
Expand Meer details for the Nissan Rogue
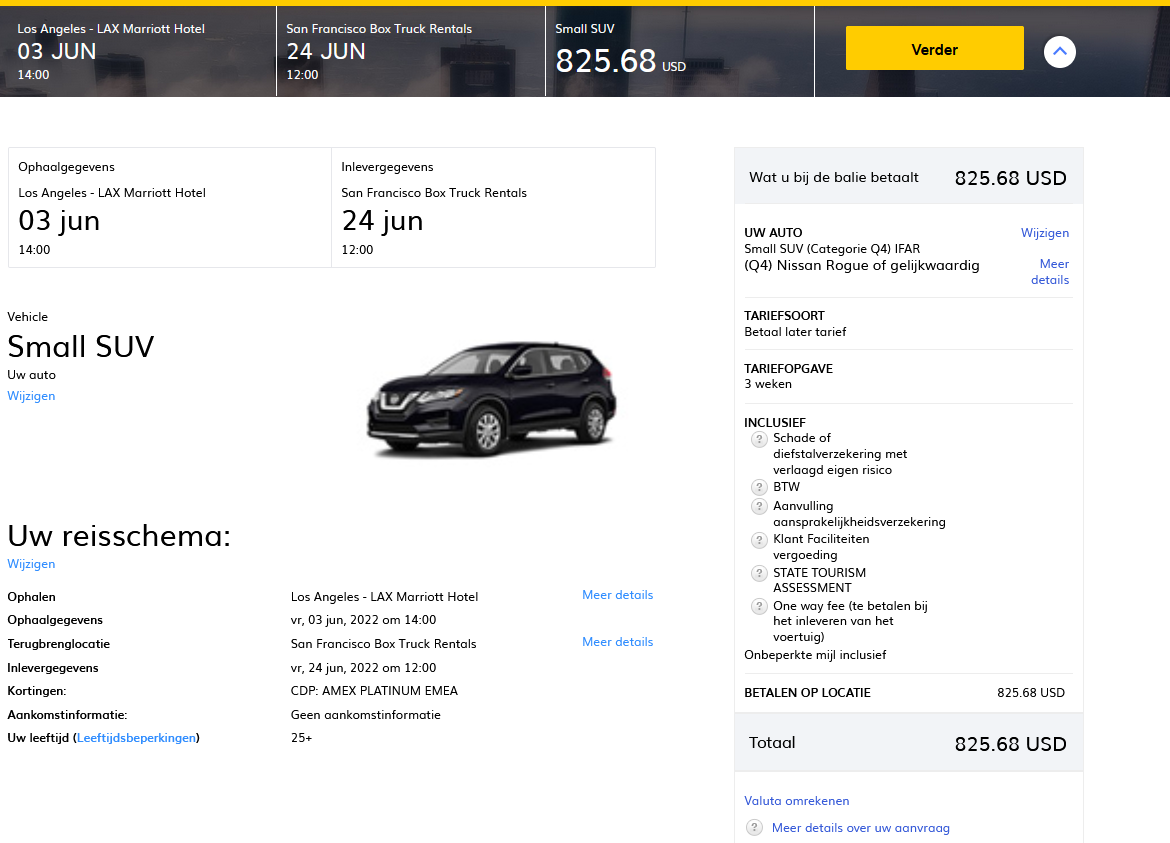pos(1051,272)
